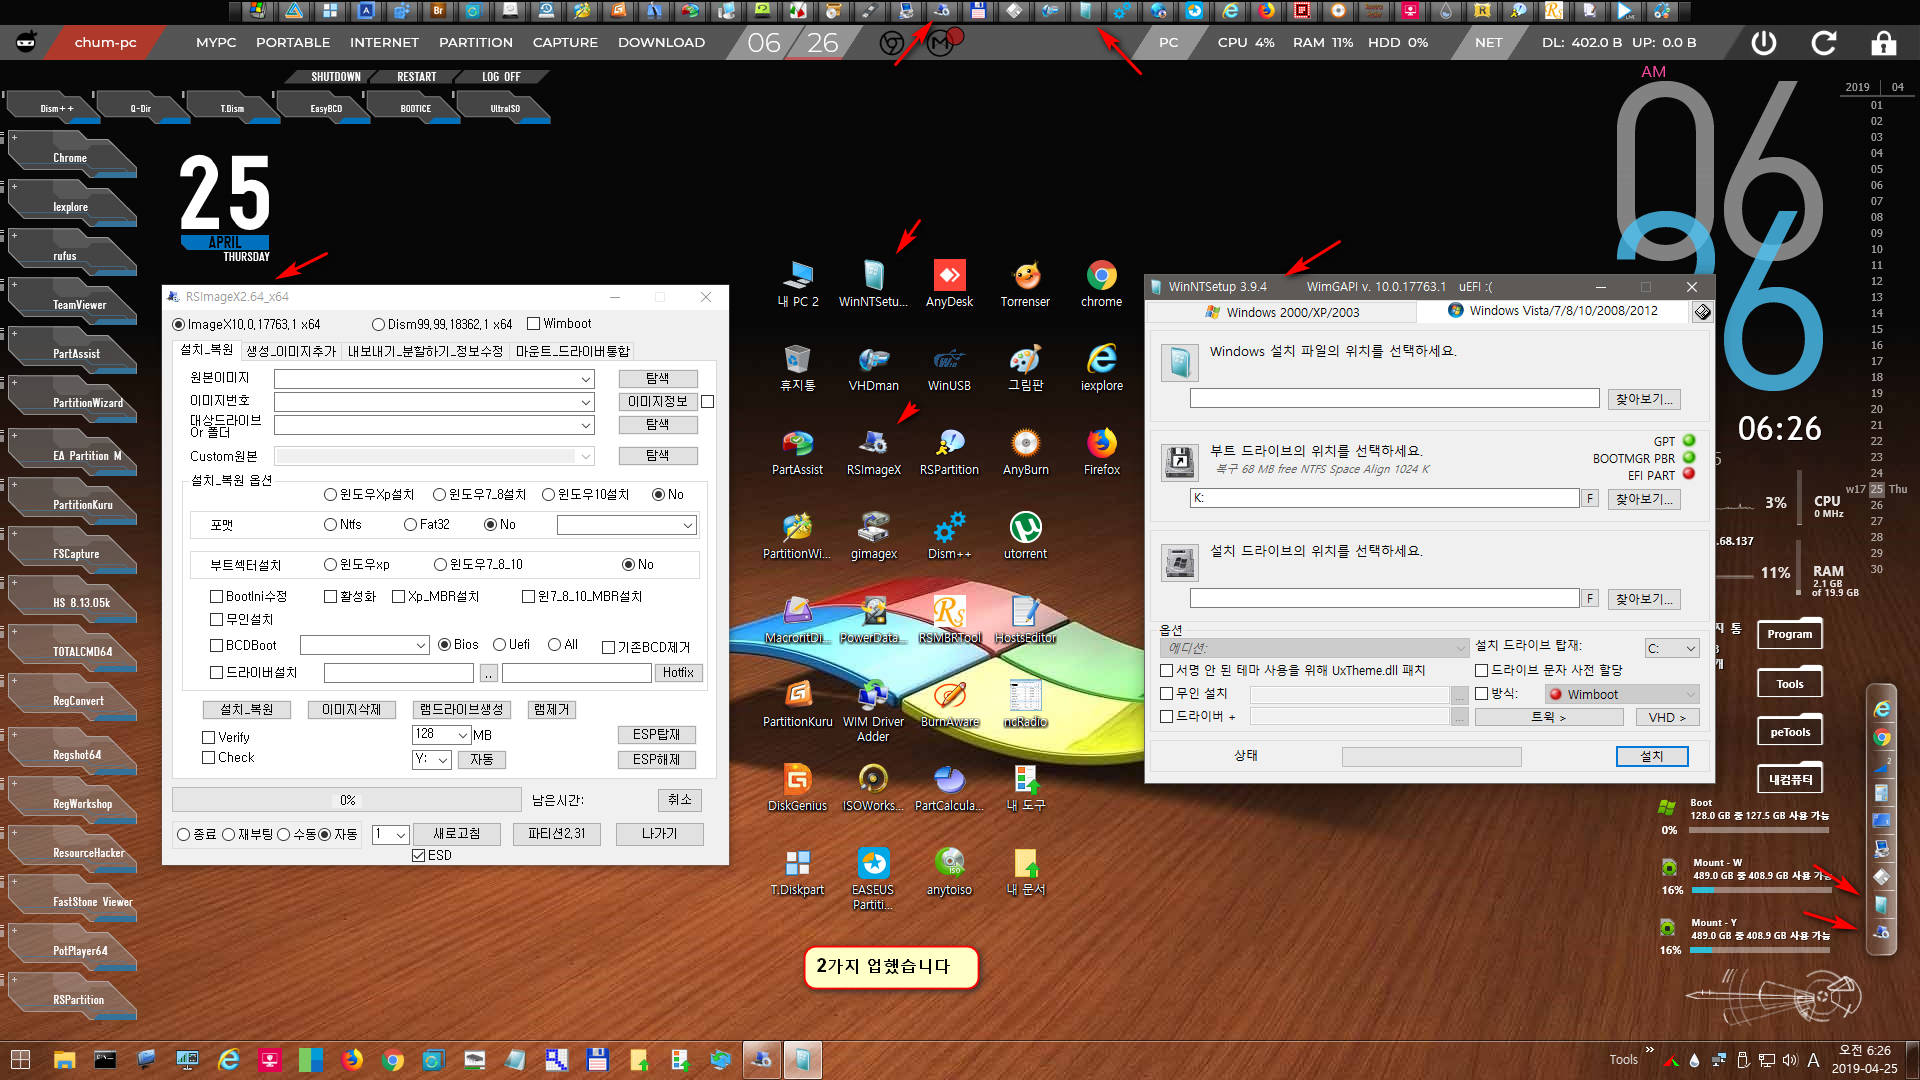This screenshot has height=1080, width=1920.
Task: Launch WinUSB desktop icon
Action: (x=949, y=367)
